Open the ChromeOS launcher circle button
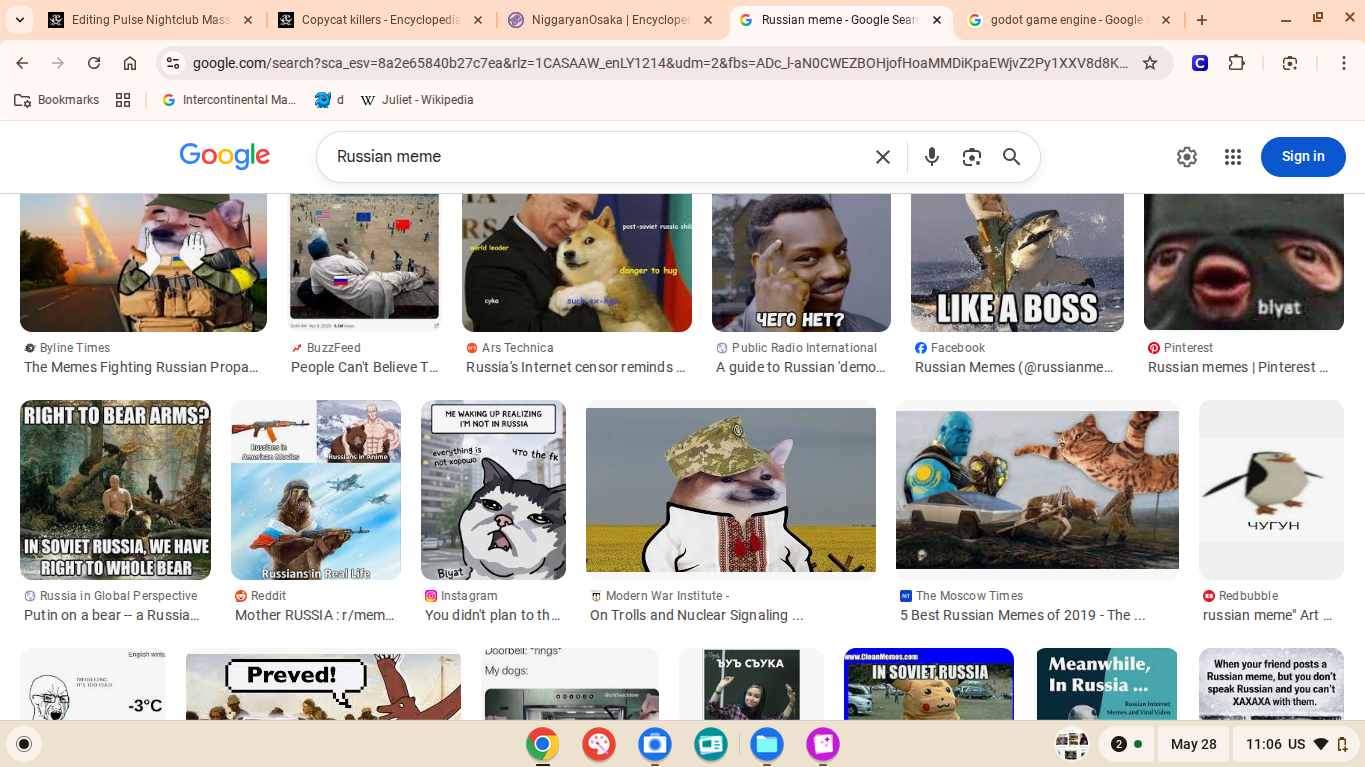The image size is (1365, 767). [24, 744]
